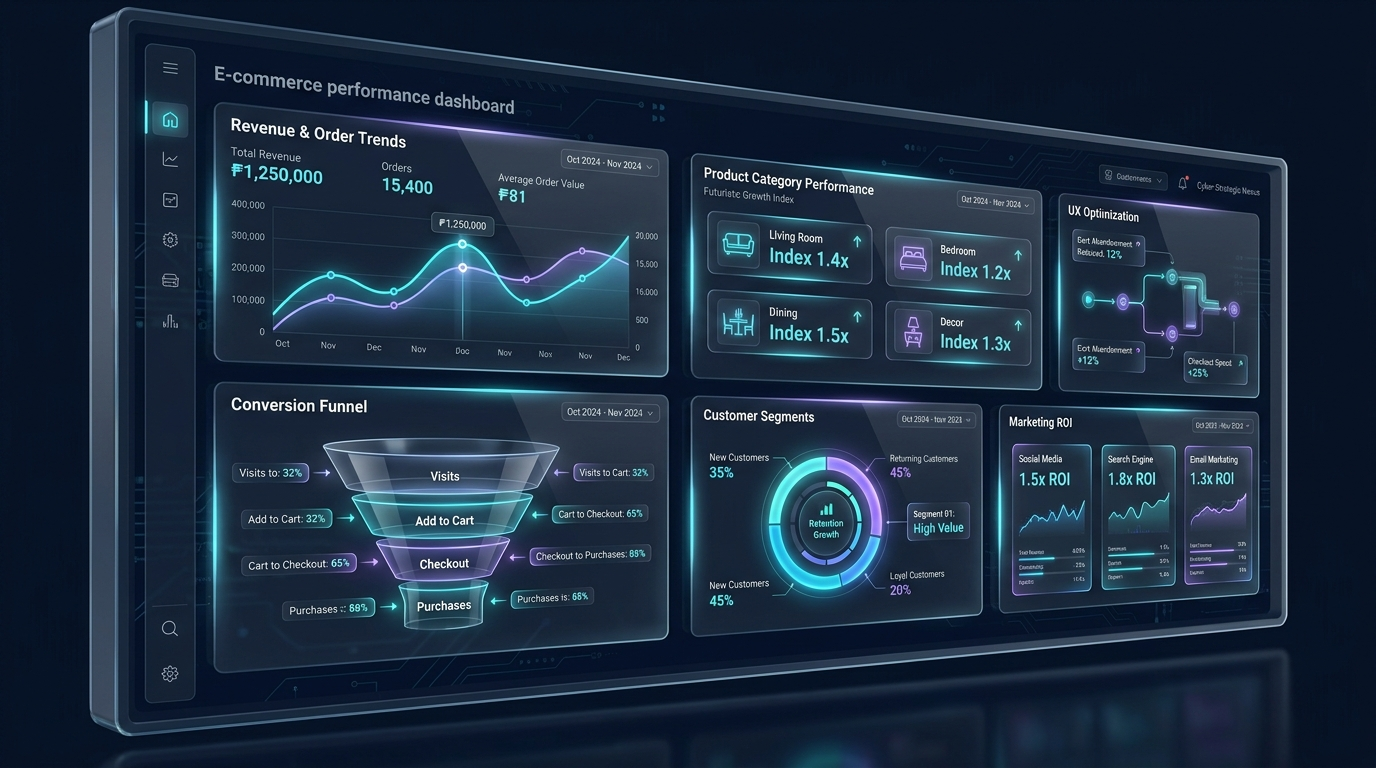Click the Dining Index 1.5x value

point(808,334)
